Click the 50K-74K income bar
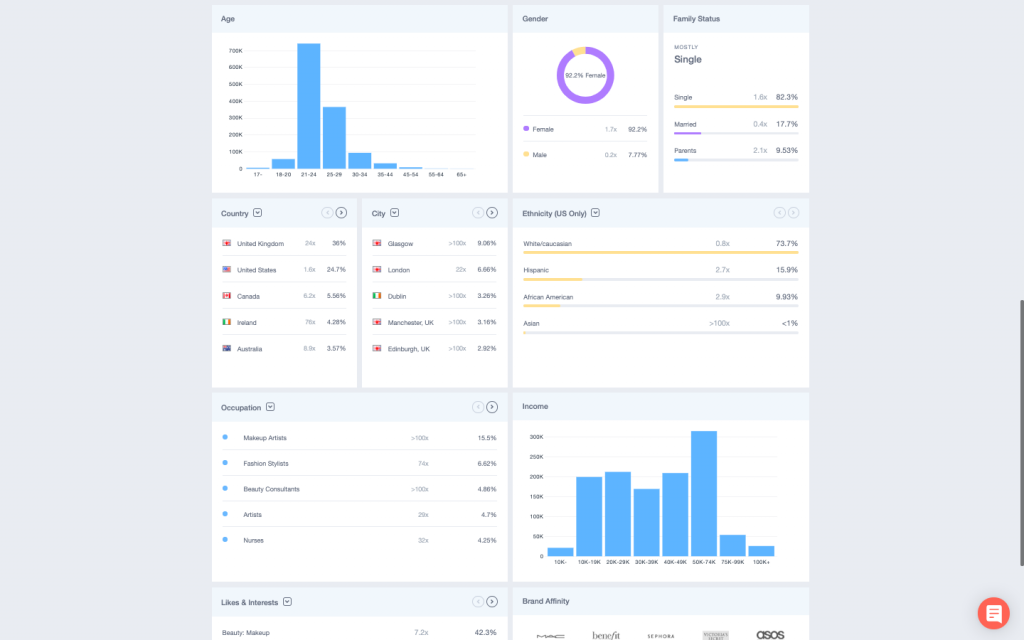This screenshot has width=1024, height=640. click(x=704, y=494)
